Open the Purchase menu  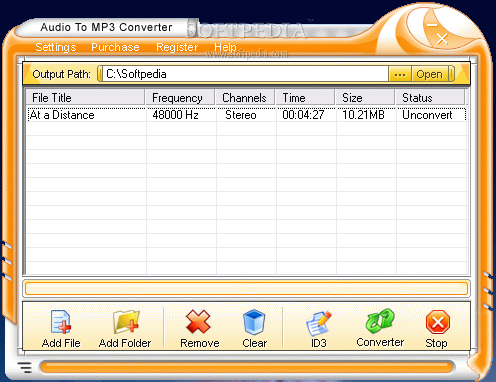(115, 47)
